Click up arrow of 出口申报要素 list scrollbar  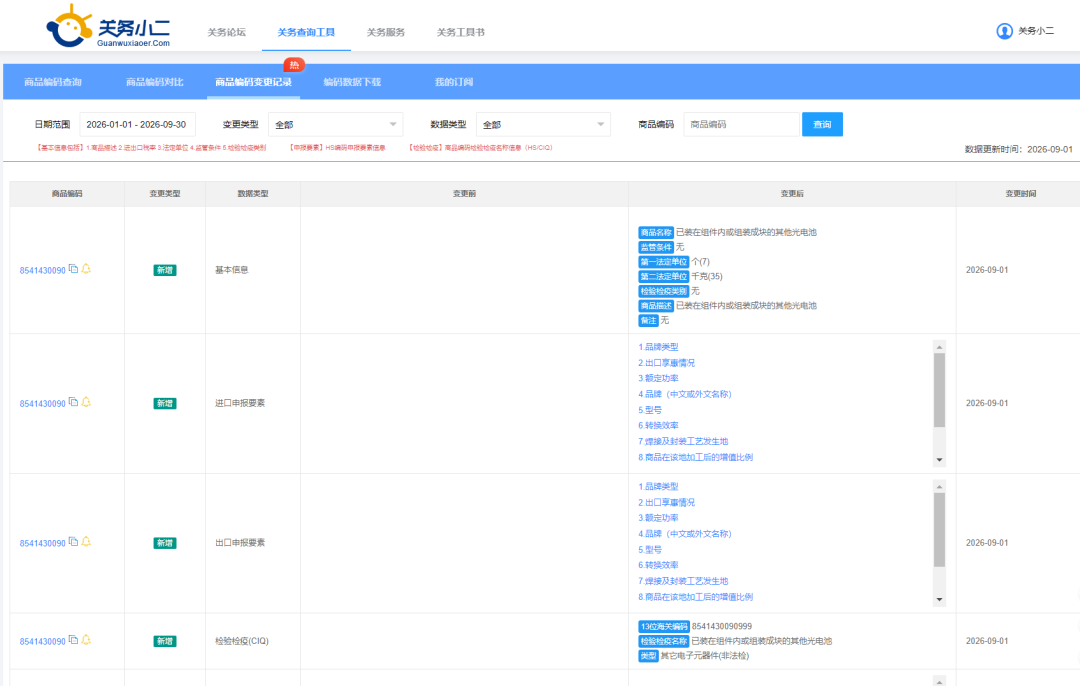point(939,486)
